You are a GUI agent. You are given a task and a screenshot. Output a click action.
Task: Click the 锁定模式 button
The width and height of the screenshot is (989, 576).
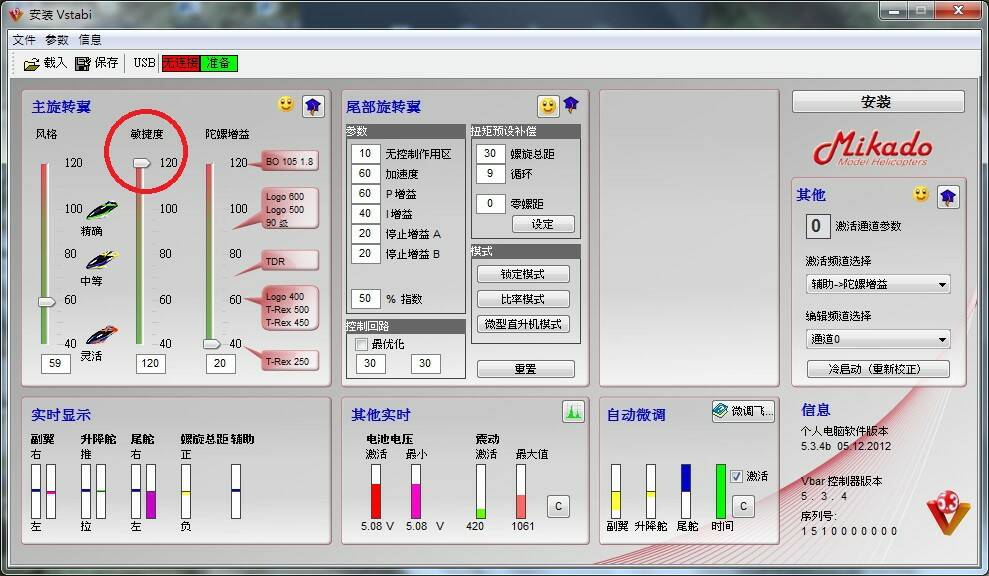(x=523, y=274)
